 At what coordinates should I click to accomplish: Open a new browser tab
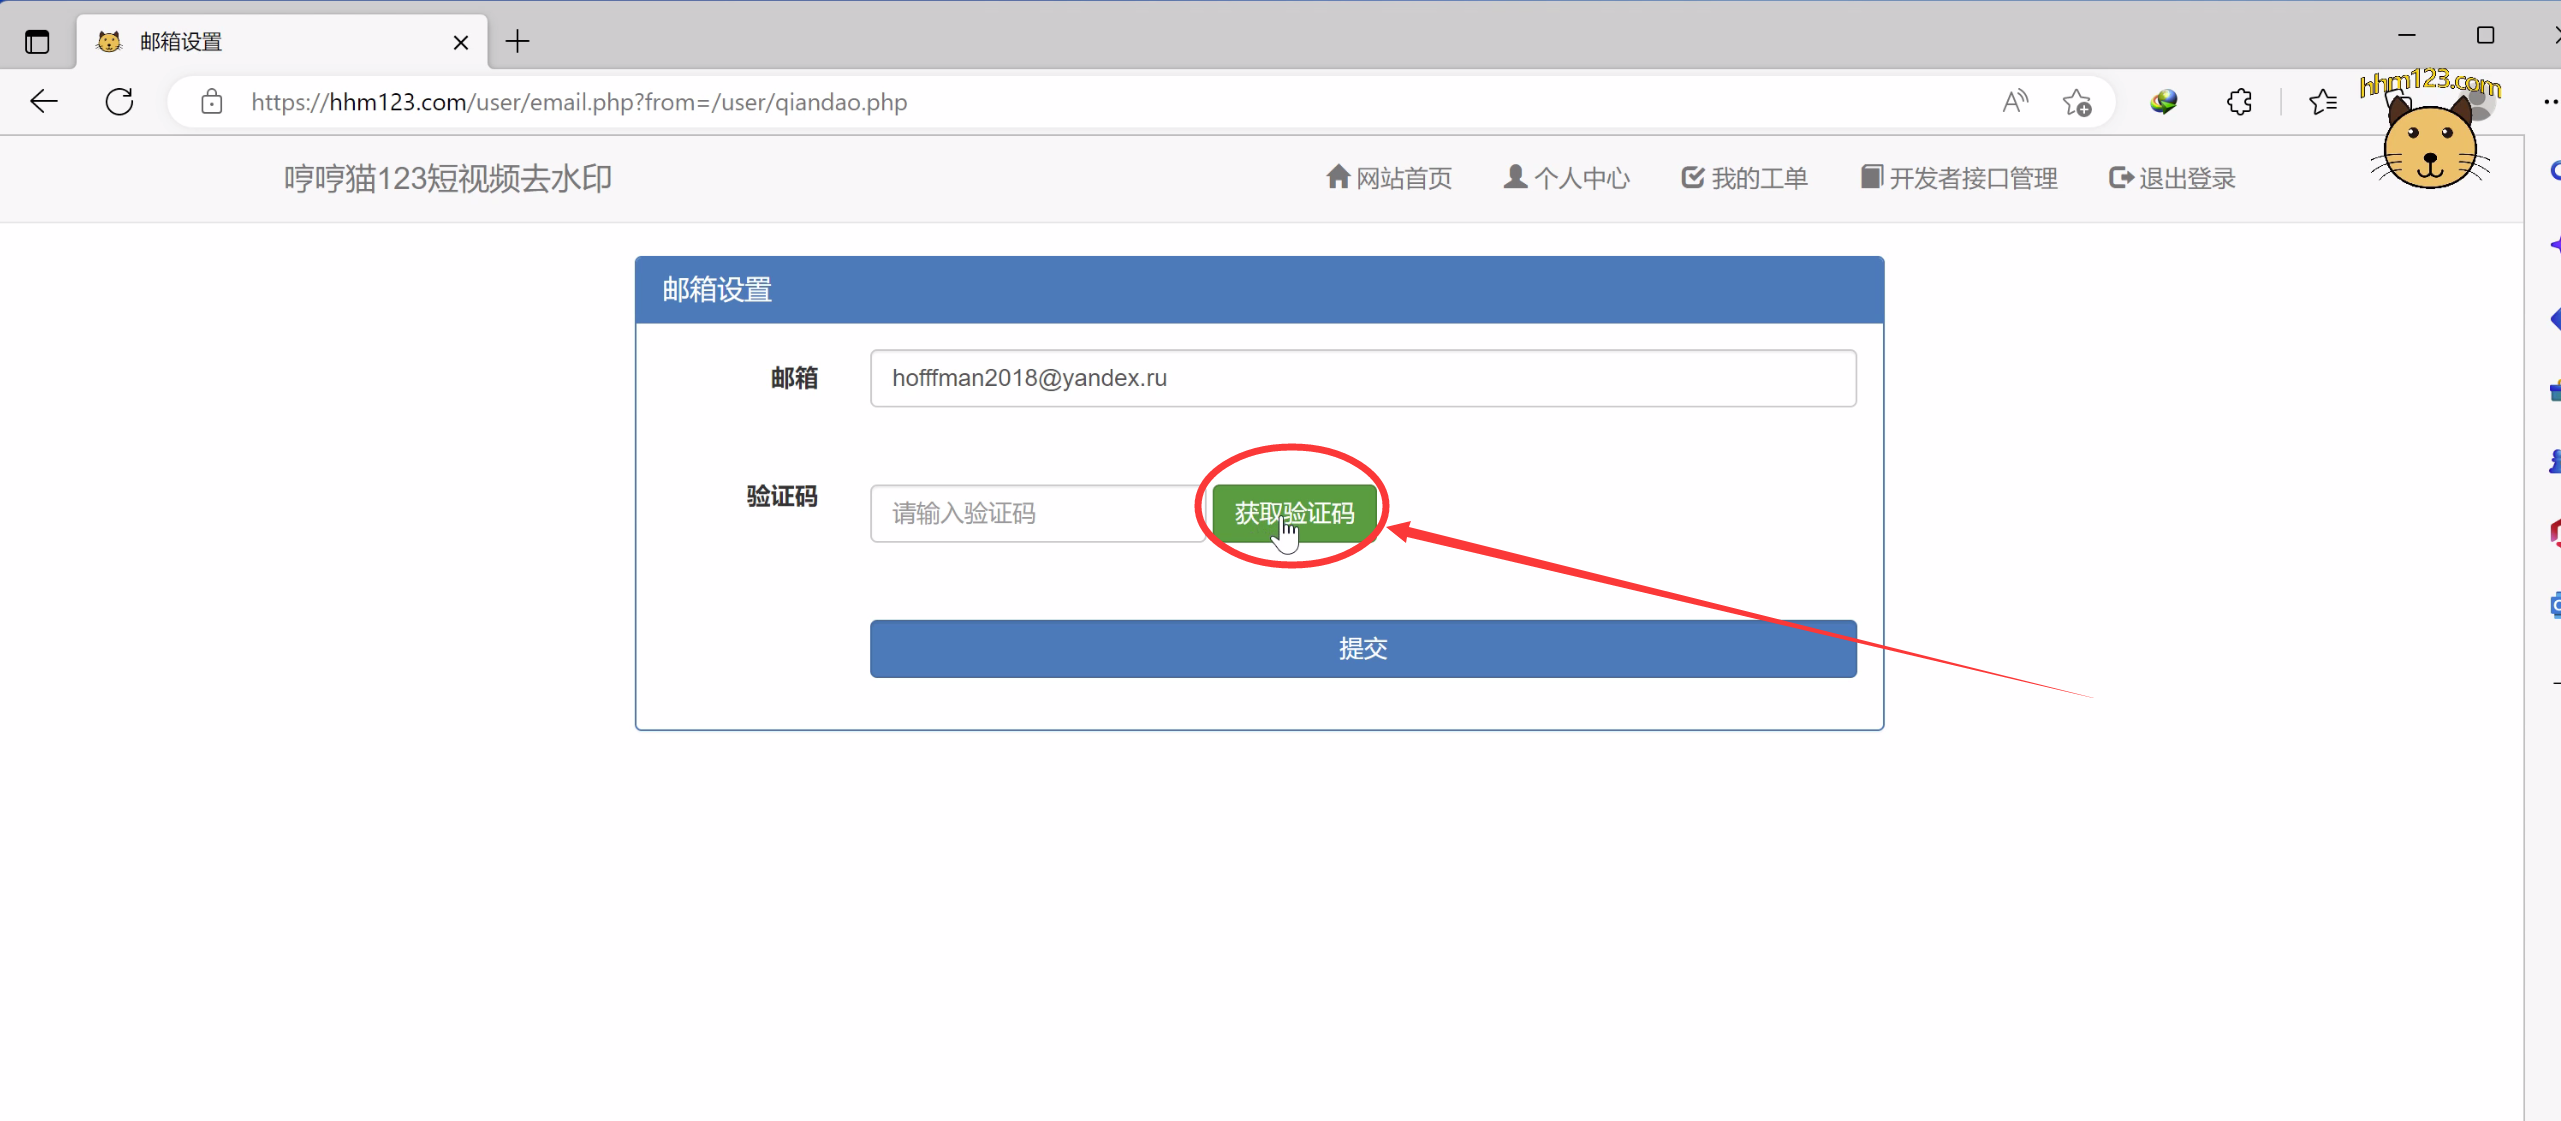[x=517, y=42]
